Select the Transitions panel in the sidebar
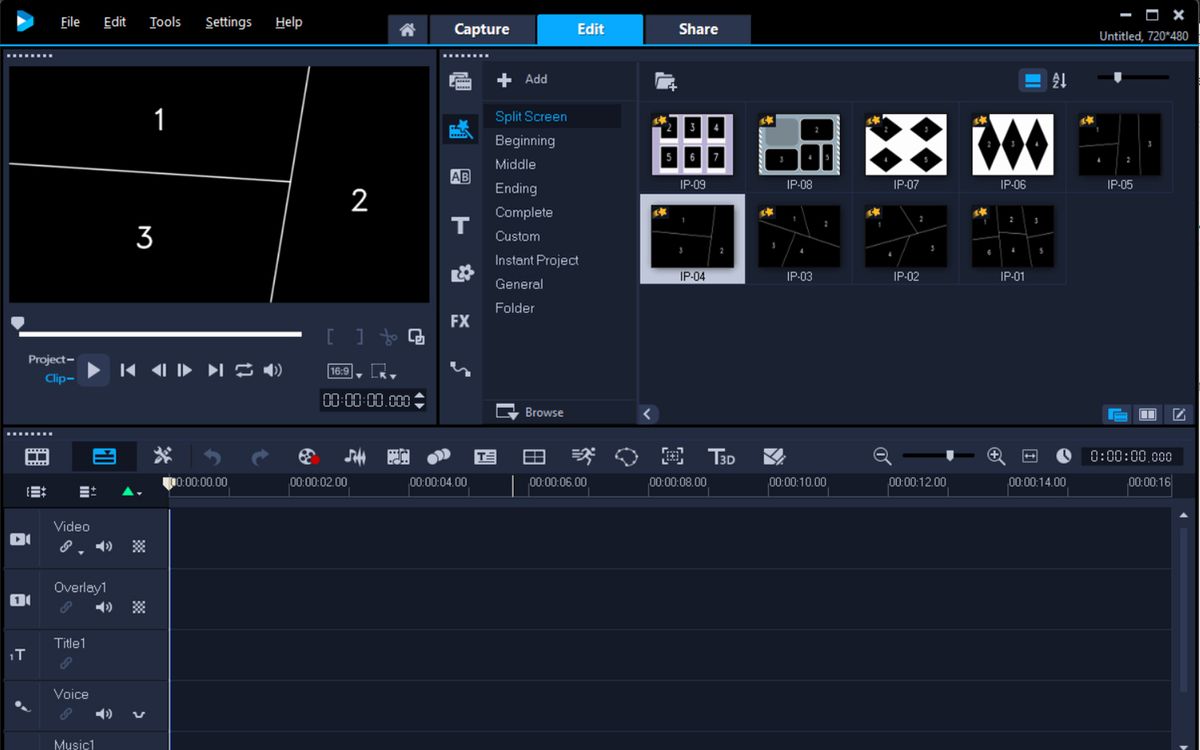 (x=460, y=176)
